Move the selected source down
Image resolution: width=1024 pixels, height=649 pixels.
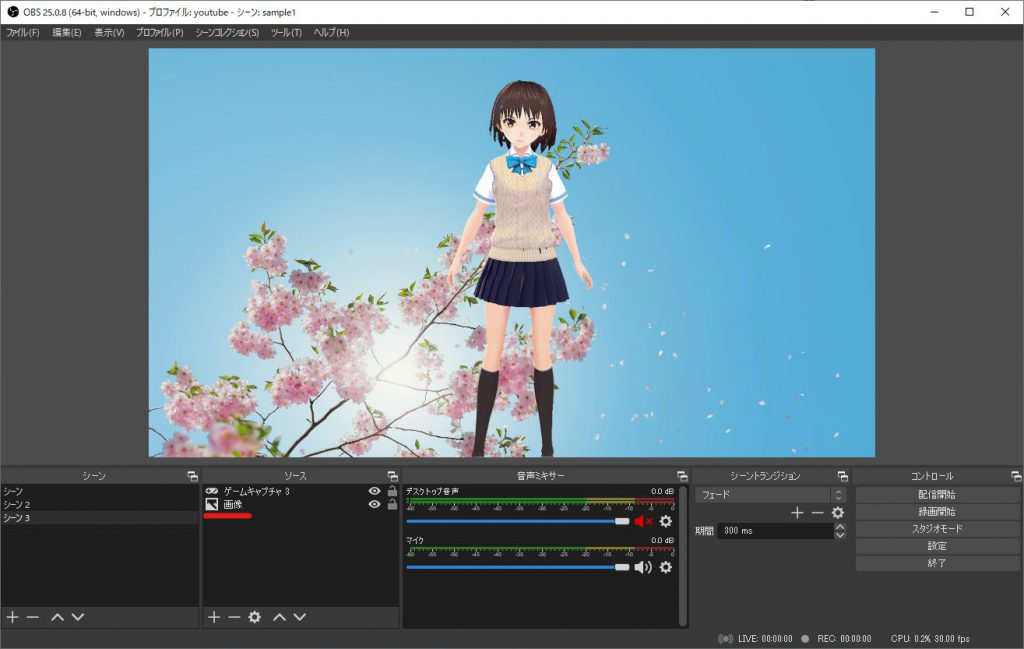[x=300, y=617]
